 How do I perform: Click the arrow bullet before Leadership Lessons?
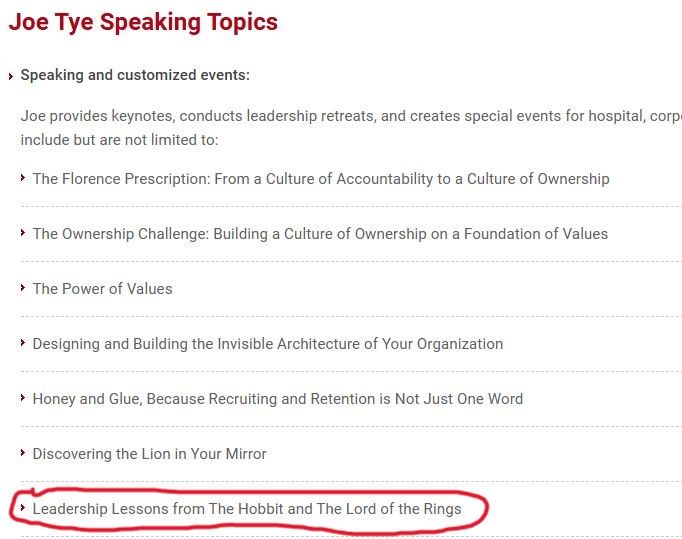[x=23, y=507]
